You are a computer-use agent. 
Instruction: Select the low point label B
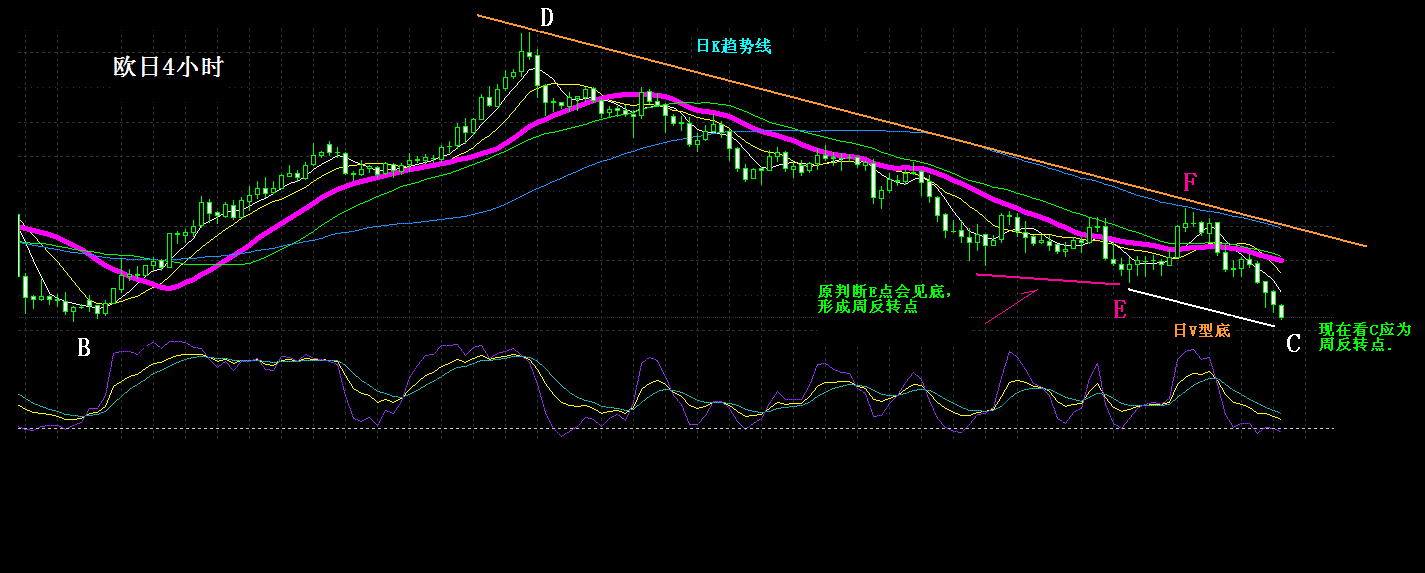85,348
